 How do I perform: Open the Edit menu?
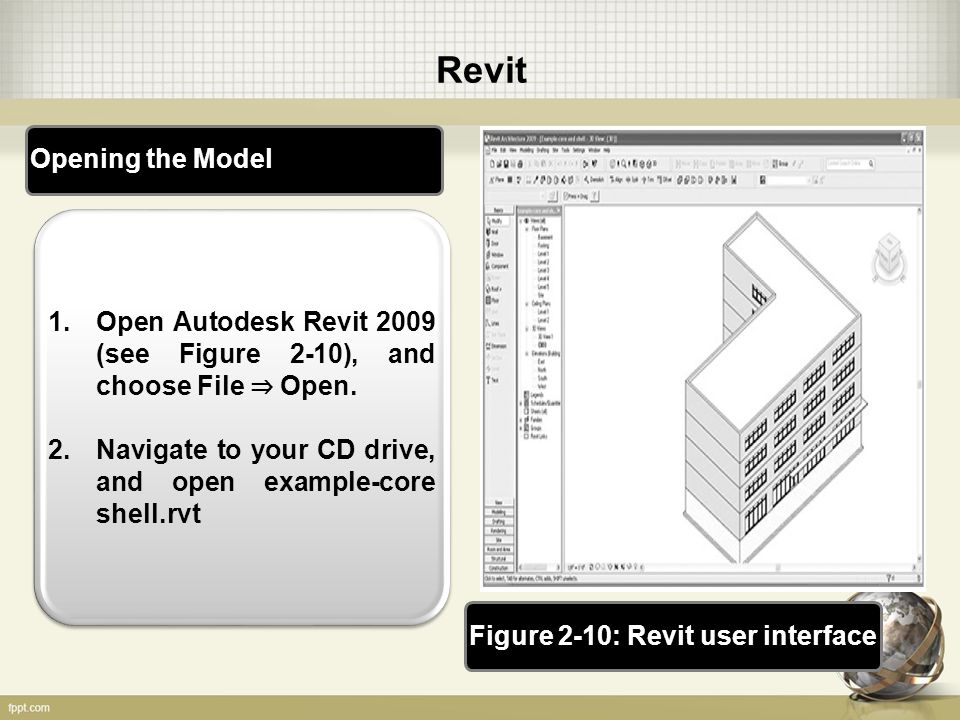[503, 151]
